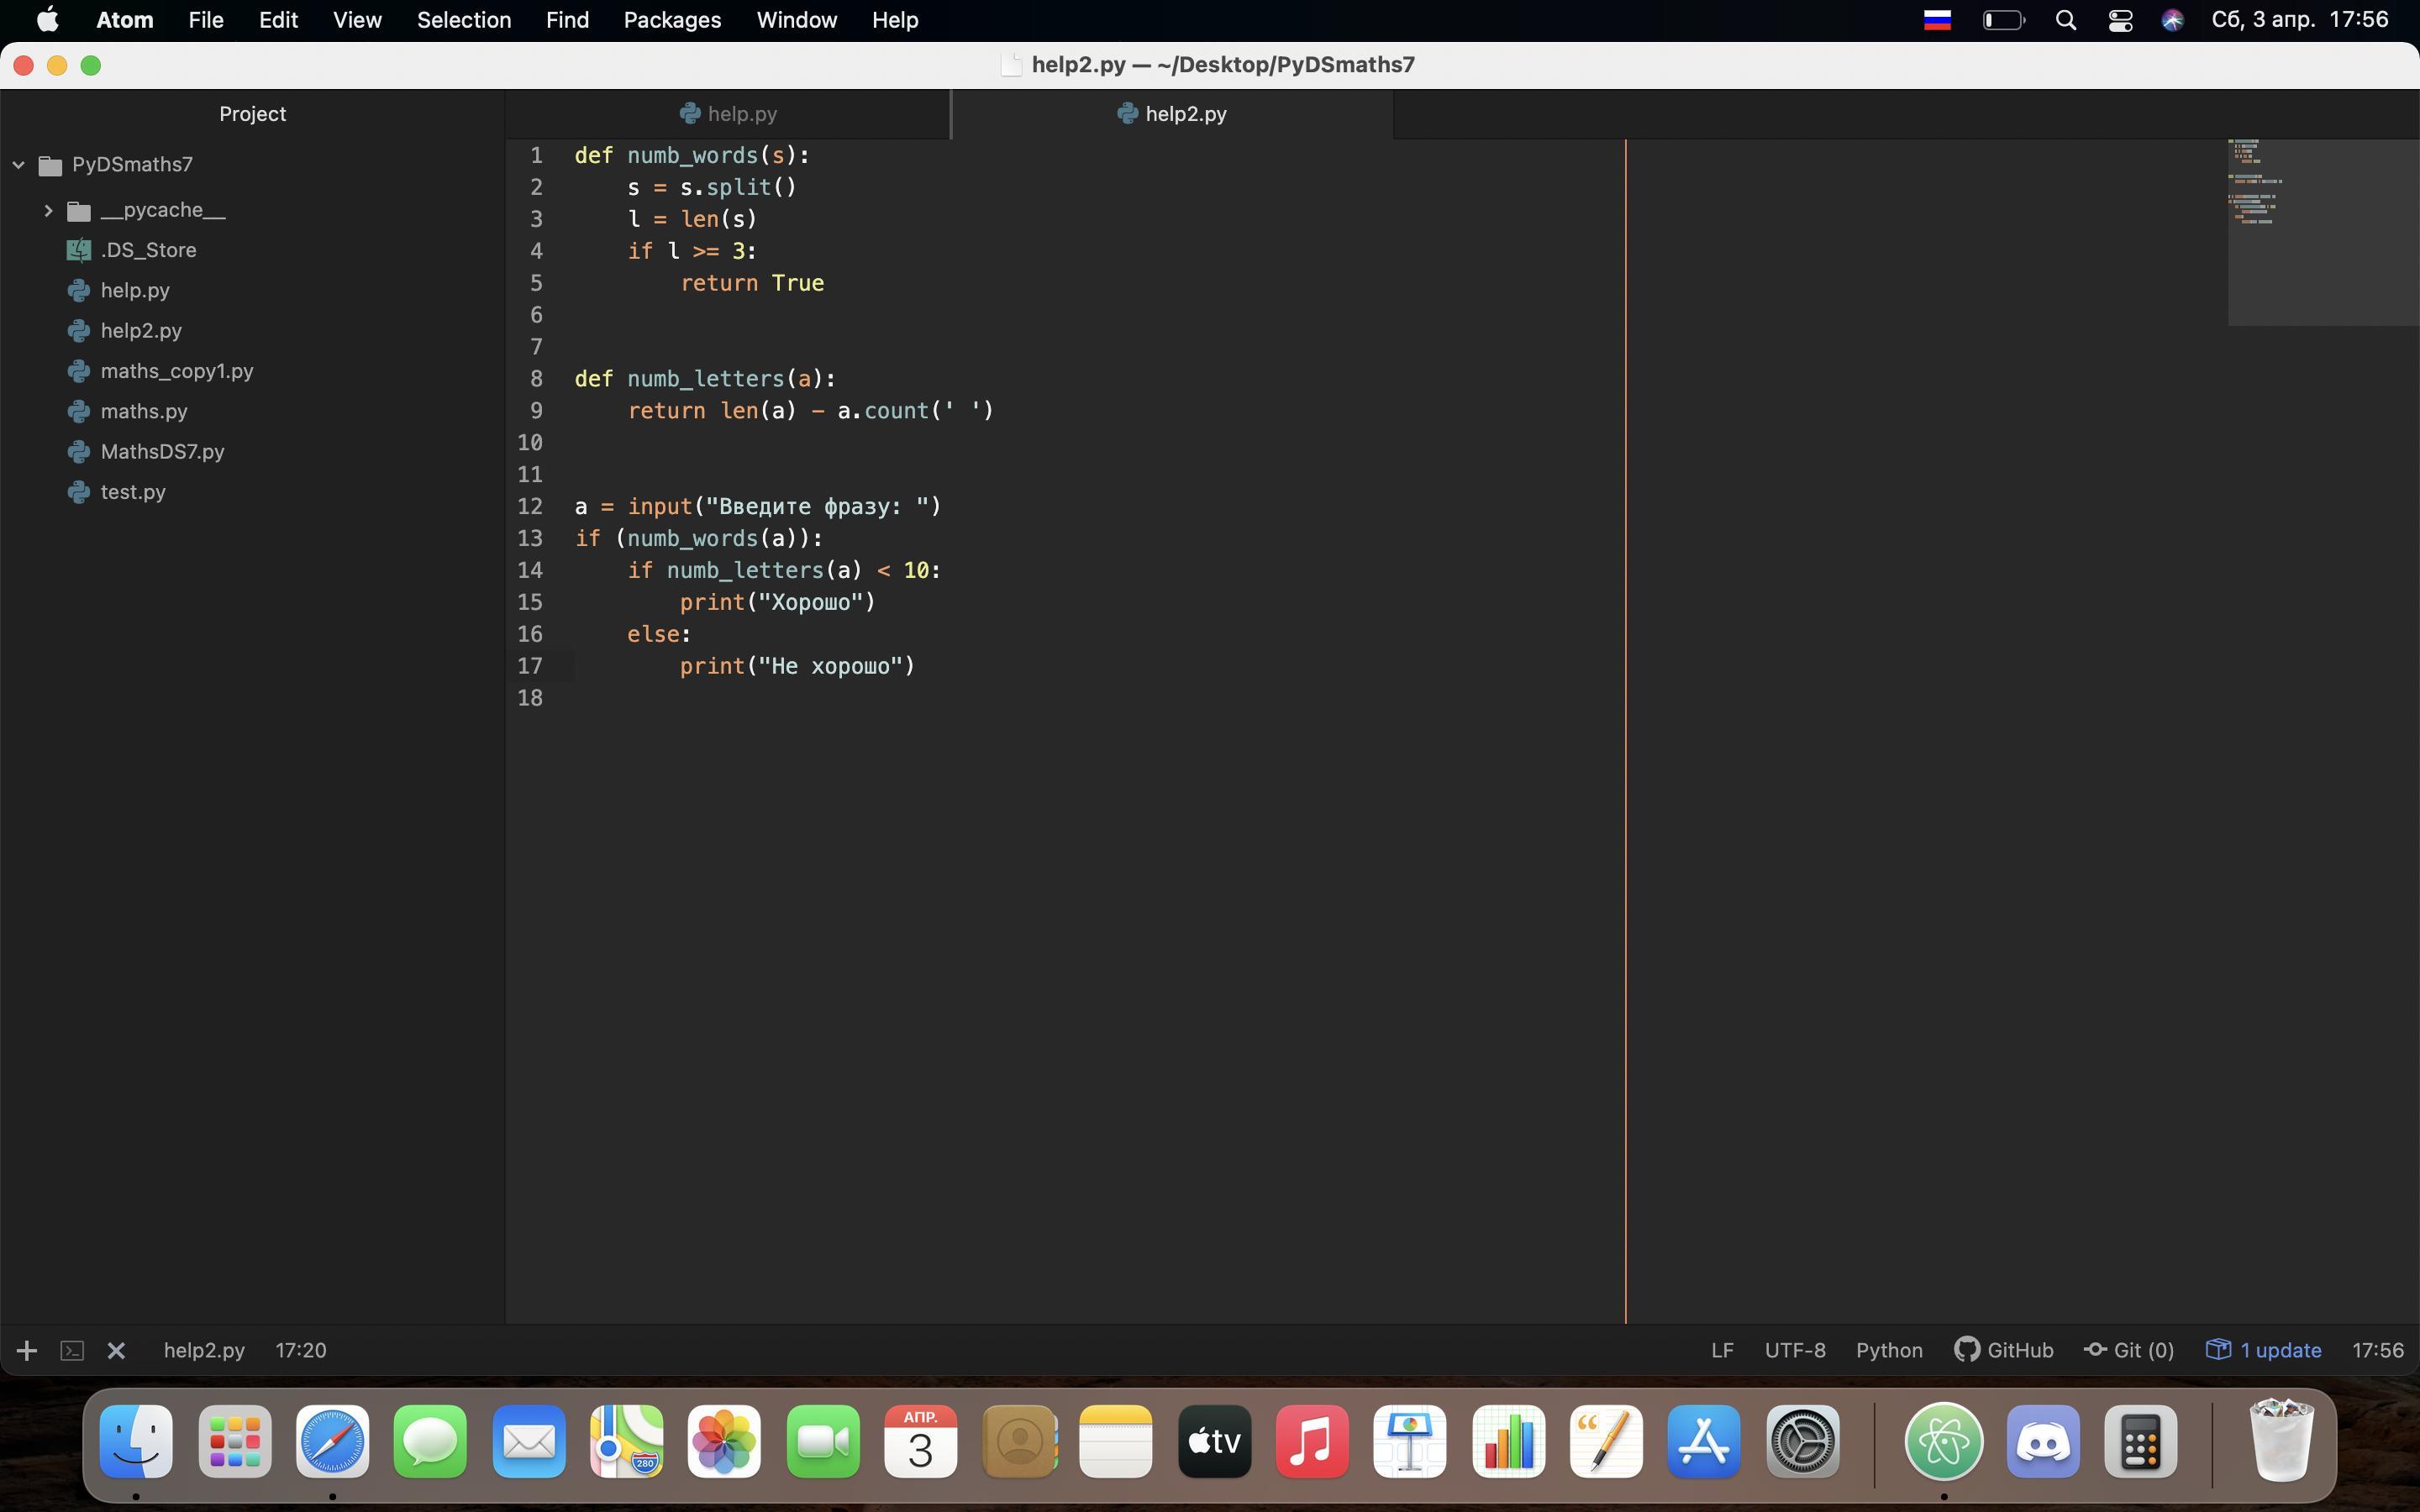Open FaceTime from the Dock
Image resolution: width=2420 pixels, height=1512 pixels.
point(823,1442)
